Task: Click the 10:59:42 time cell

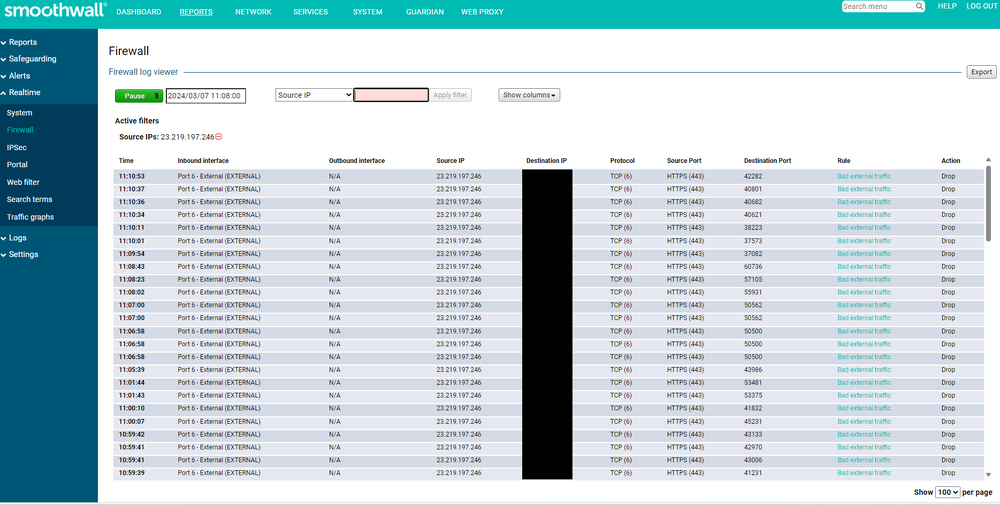Action: (131, 434)
